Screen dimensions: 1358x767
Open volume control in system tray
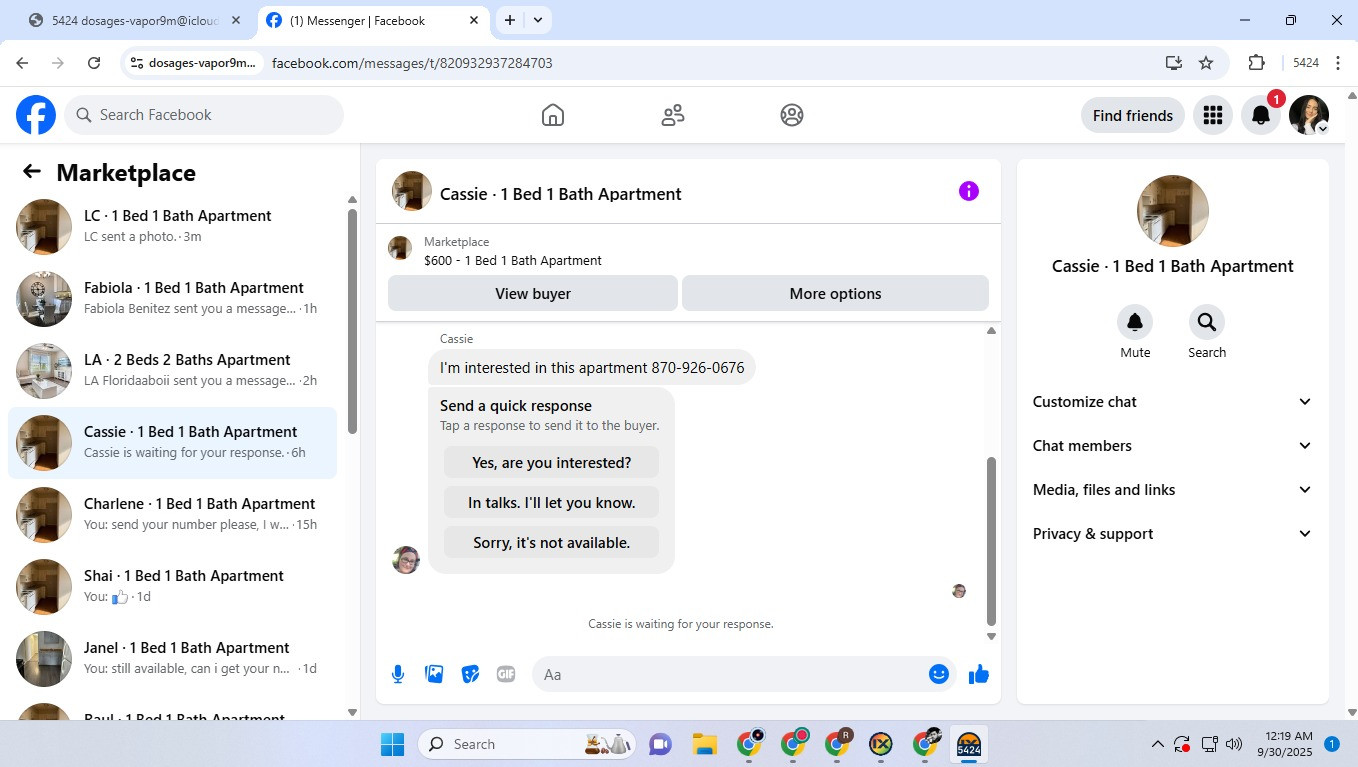point(1234,744)
